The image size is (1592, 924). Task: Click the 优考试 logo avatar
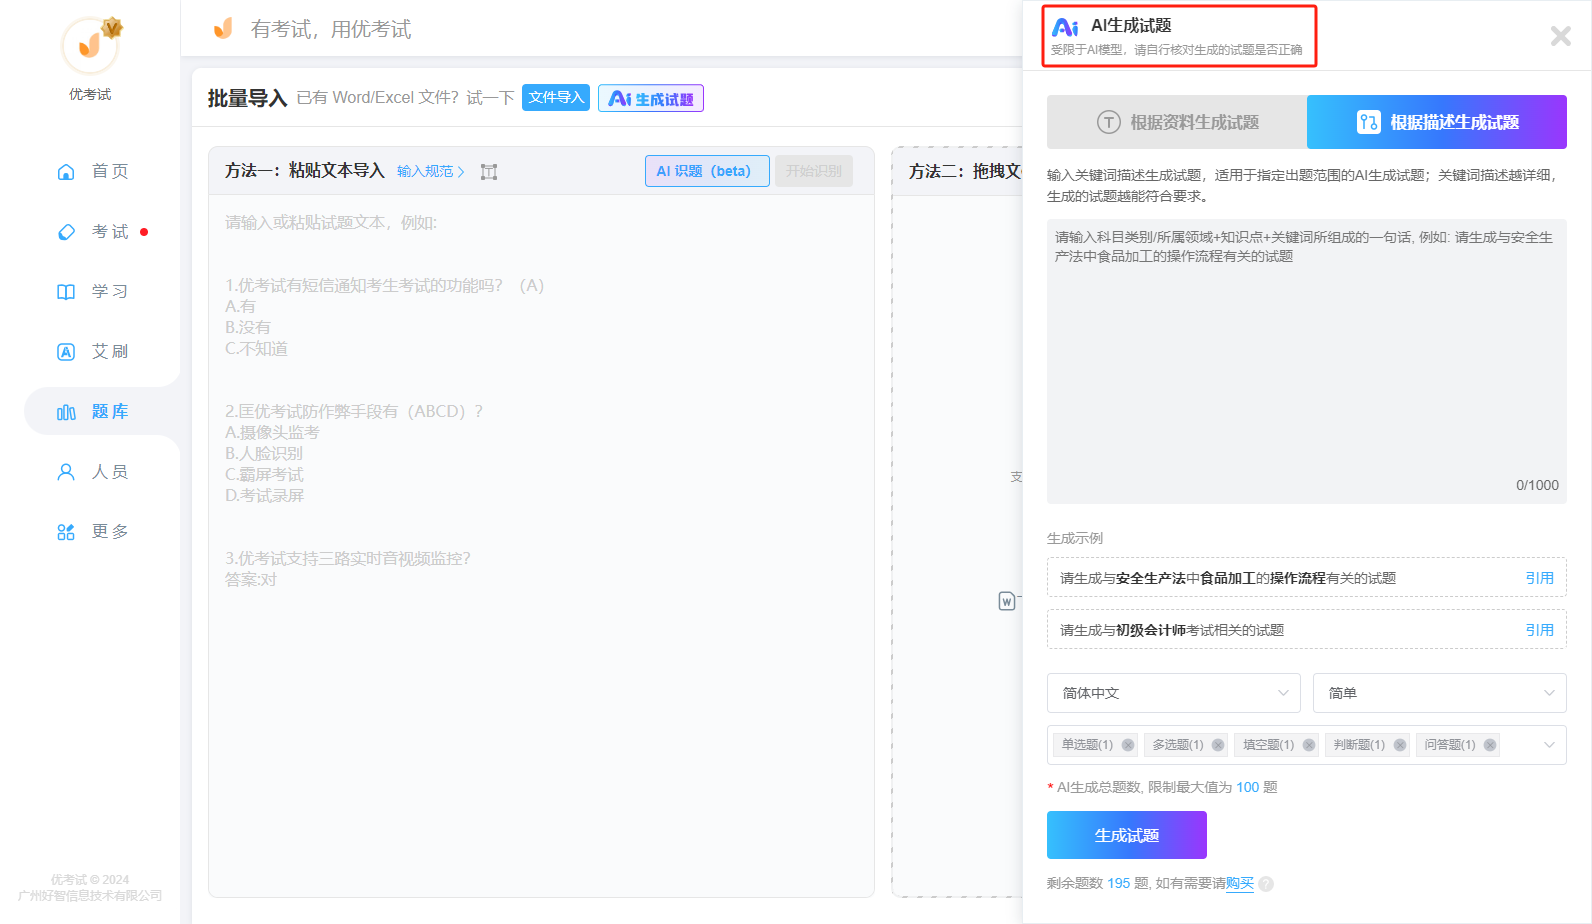90,45
